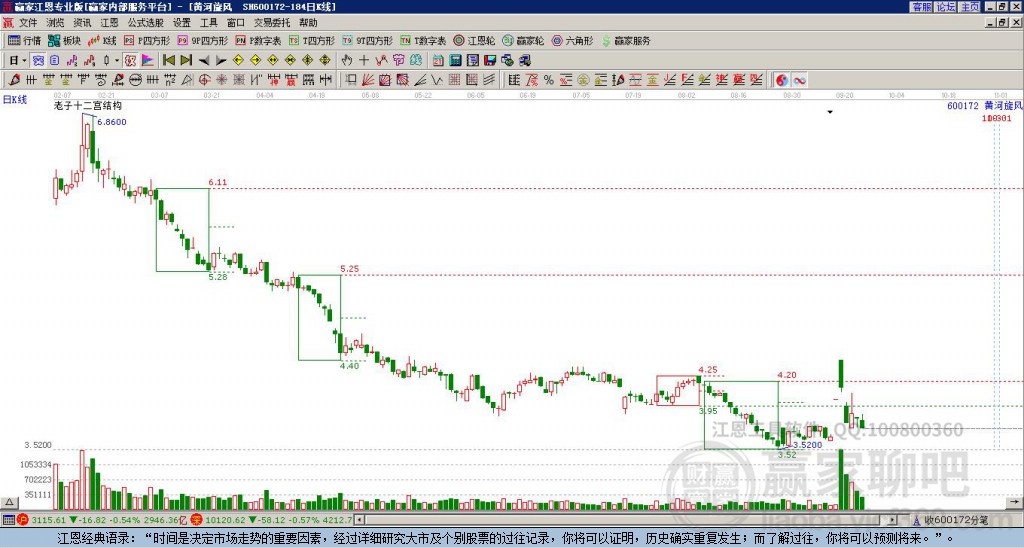
Task: Click the 主页 homepage button
Action: click(x=970, y=7)
